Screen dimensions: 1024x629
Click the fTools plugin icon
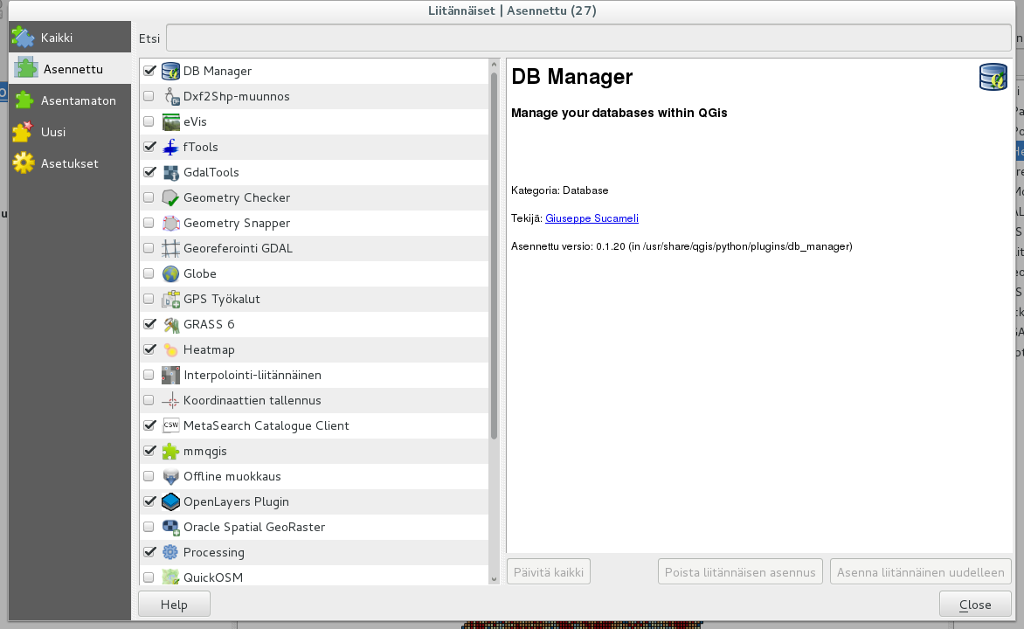(170, 147)
